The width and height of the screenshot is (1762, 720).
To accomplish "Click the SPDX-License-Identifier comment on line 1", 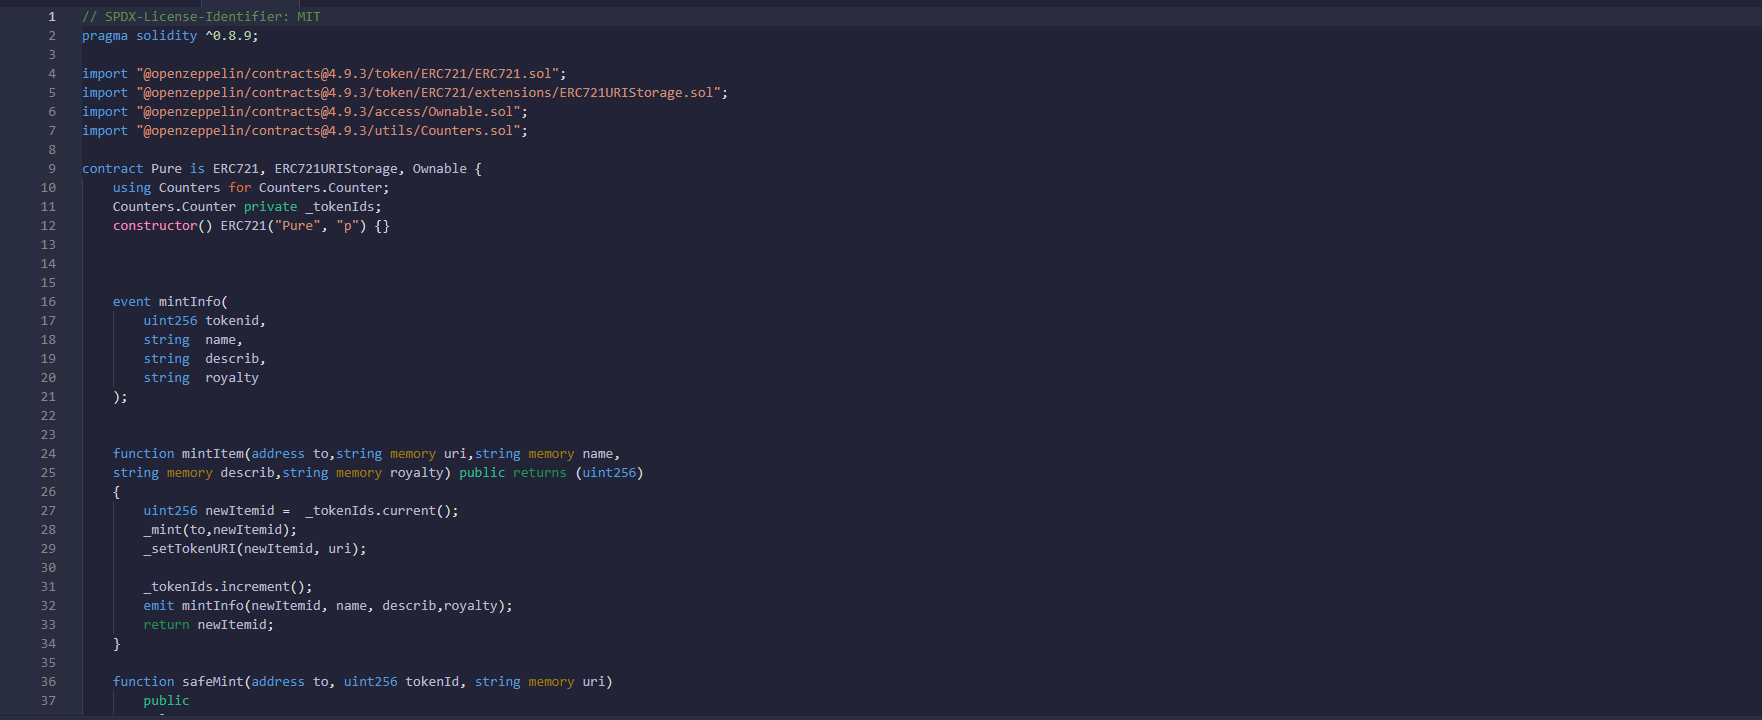I will point(201,16).
